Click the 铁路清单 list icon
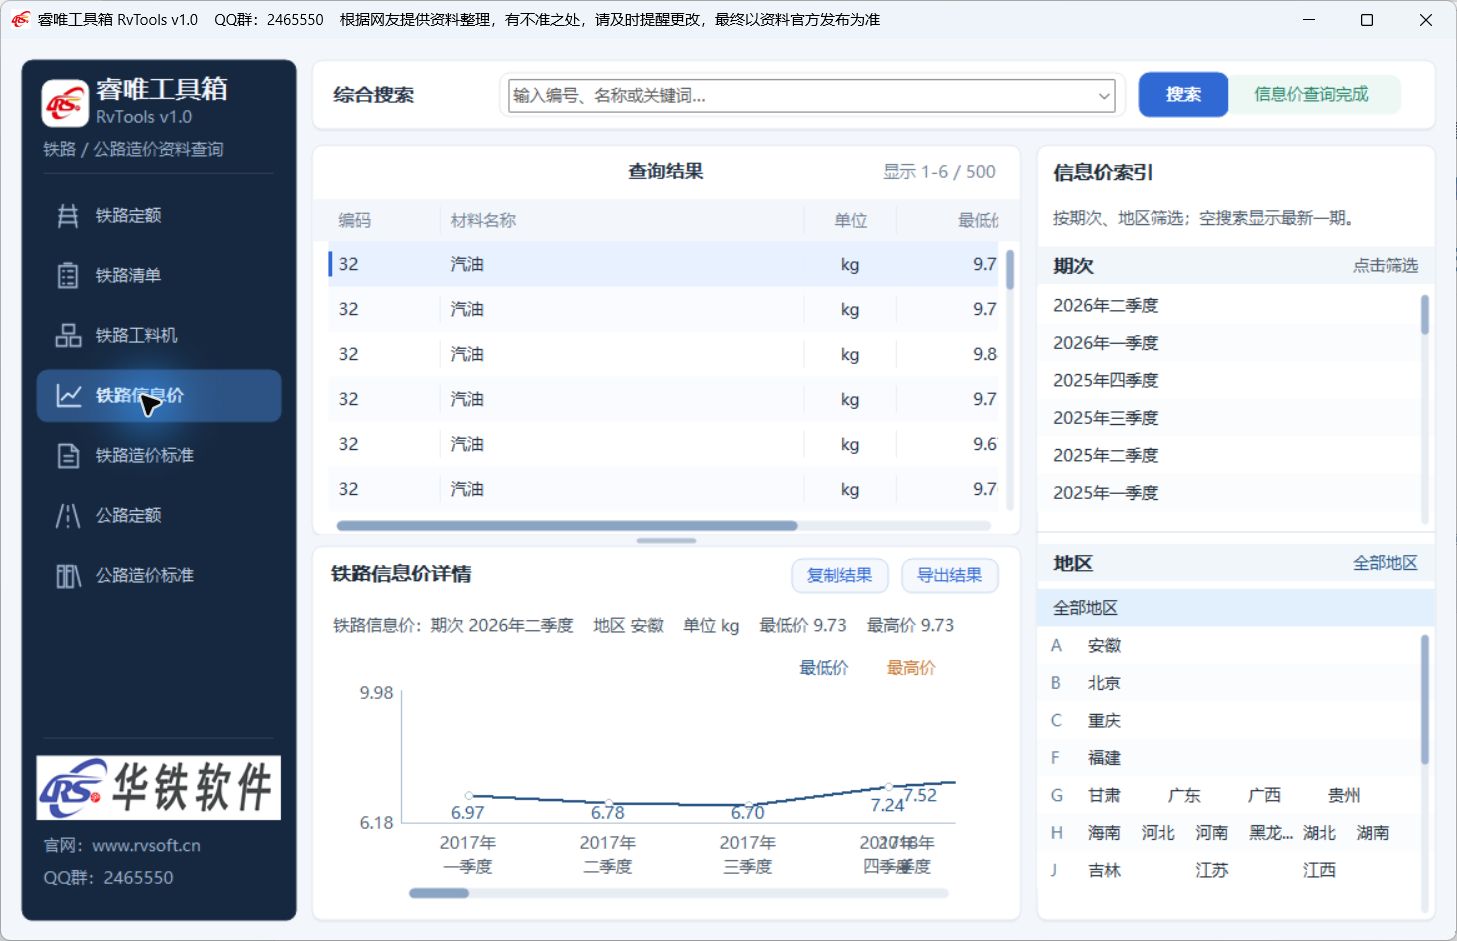 68,275
